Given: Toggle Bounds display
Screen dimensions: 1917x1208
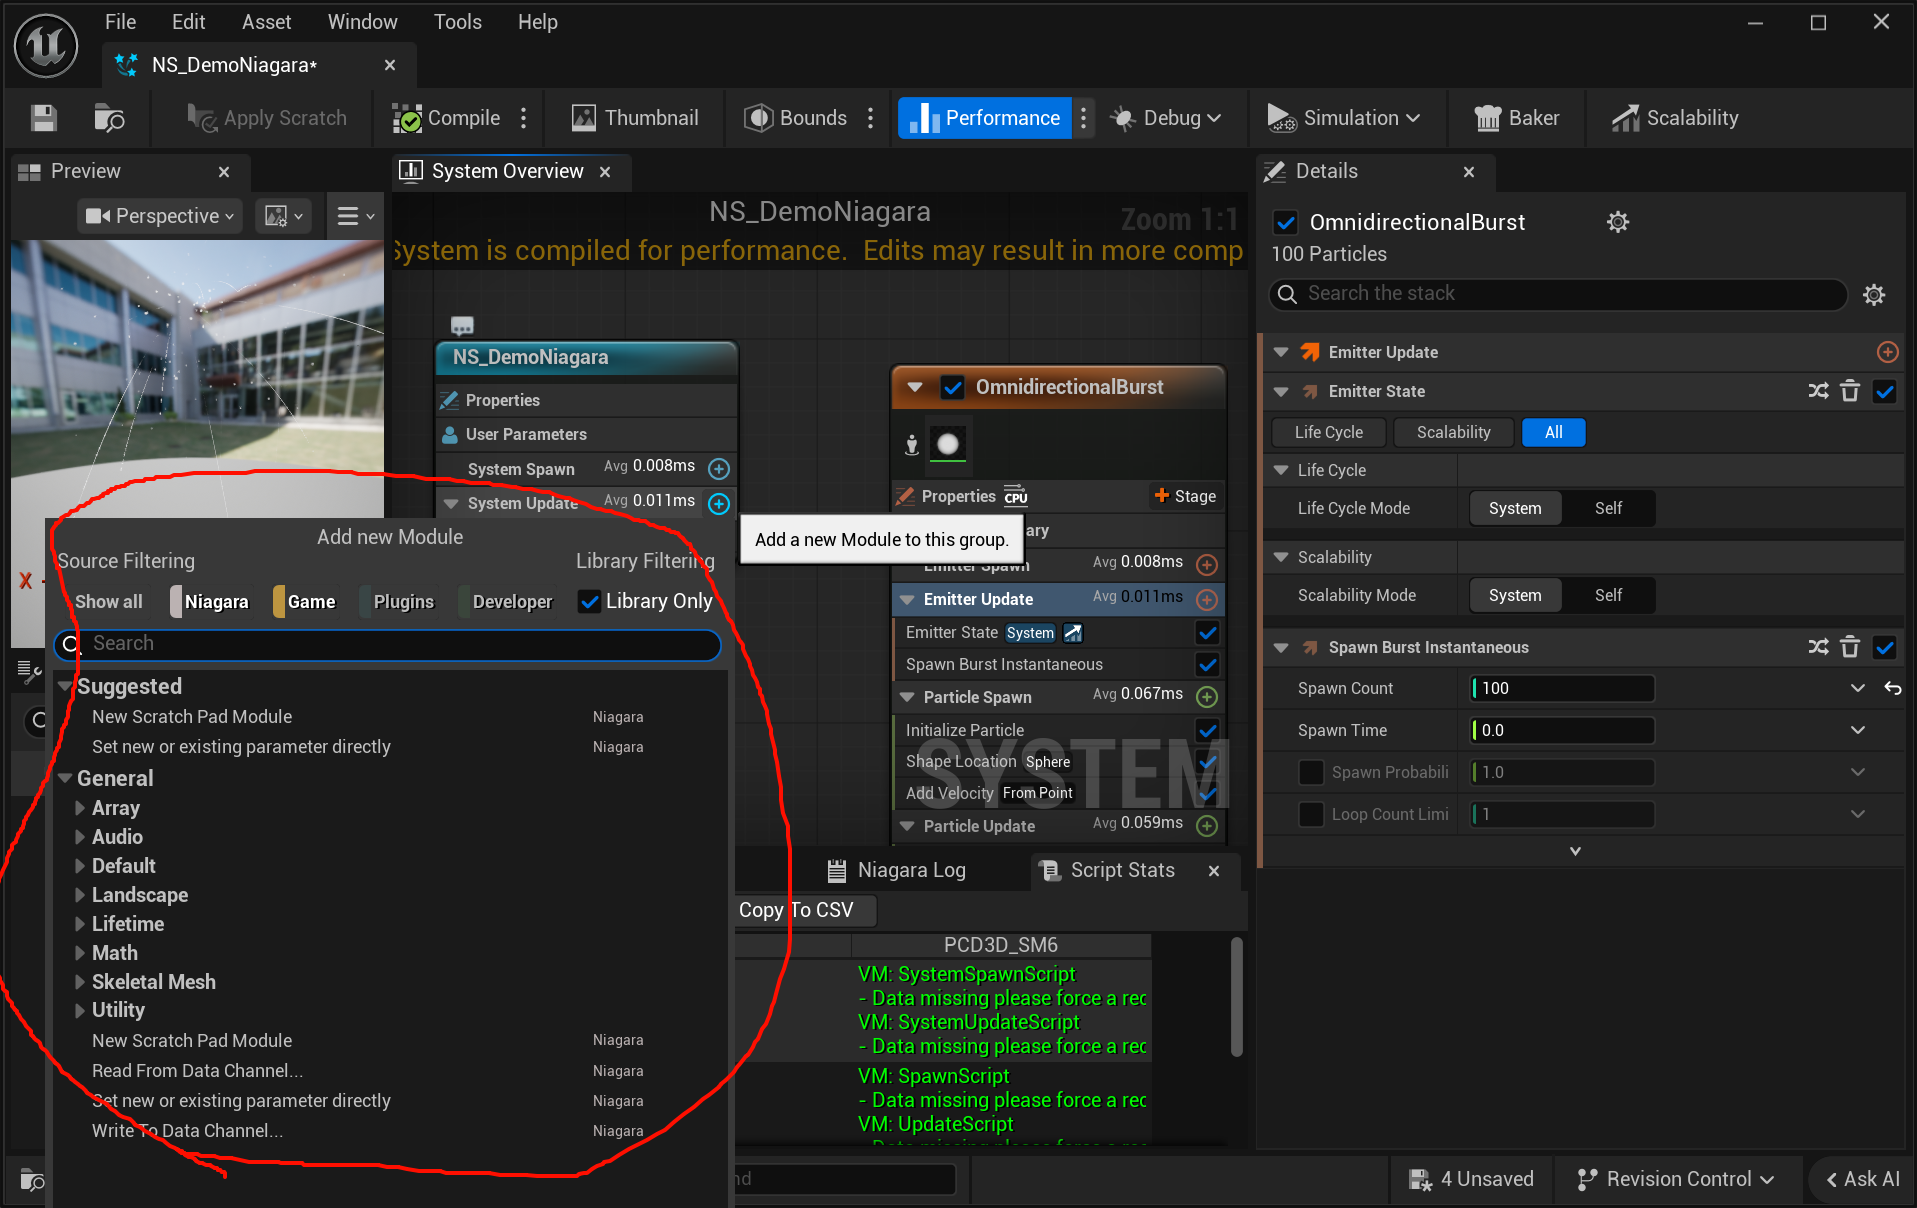Looking at the screenshot, I should [796, 118].
